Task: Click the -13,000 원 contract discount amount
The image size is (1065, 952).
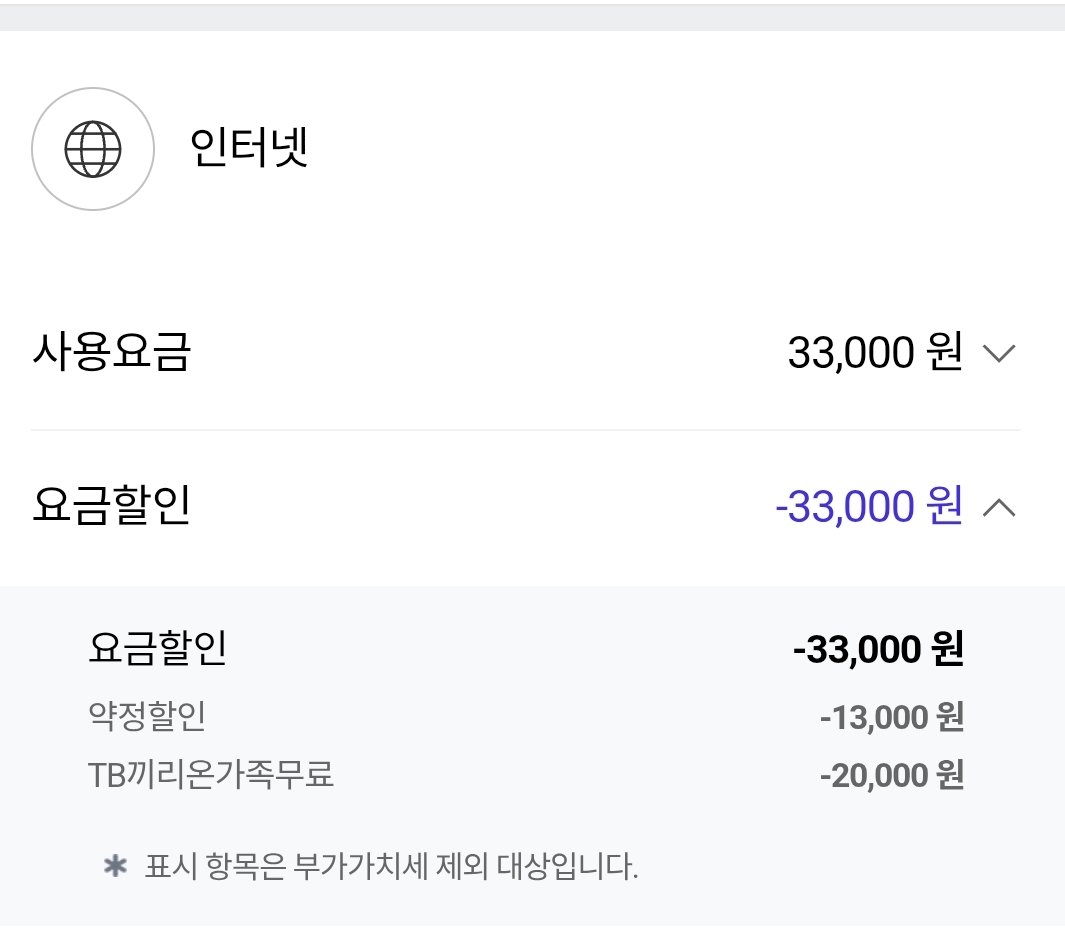Action: click(892, 717)
